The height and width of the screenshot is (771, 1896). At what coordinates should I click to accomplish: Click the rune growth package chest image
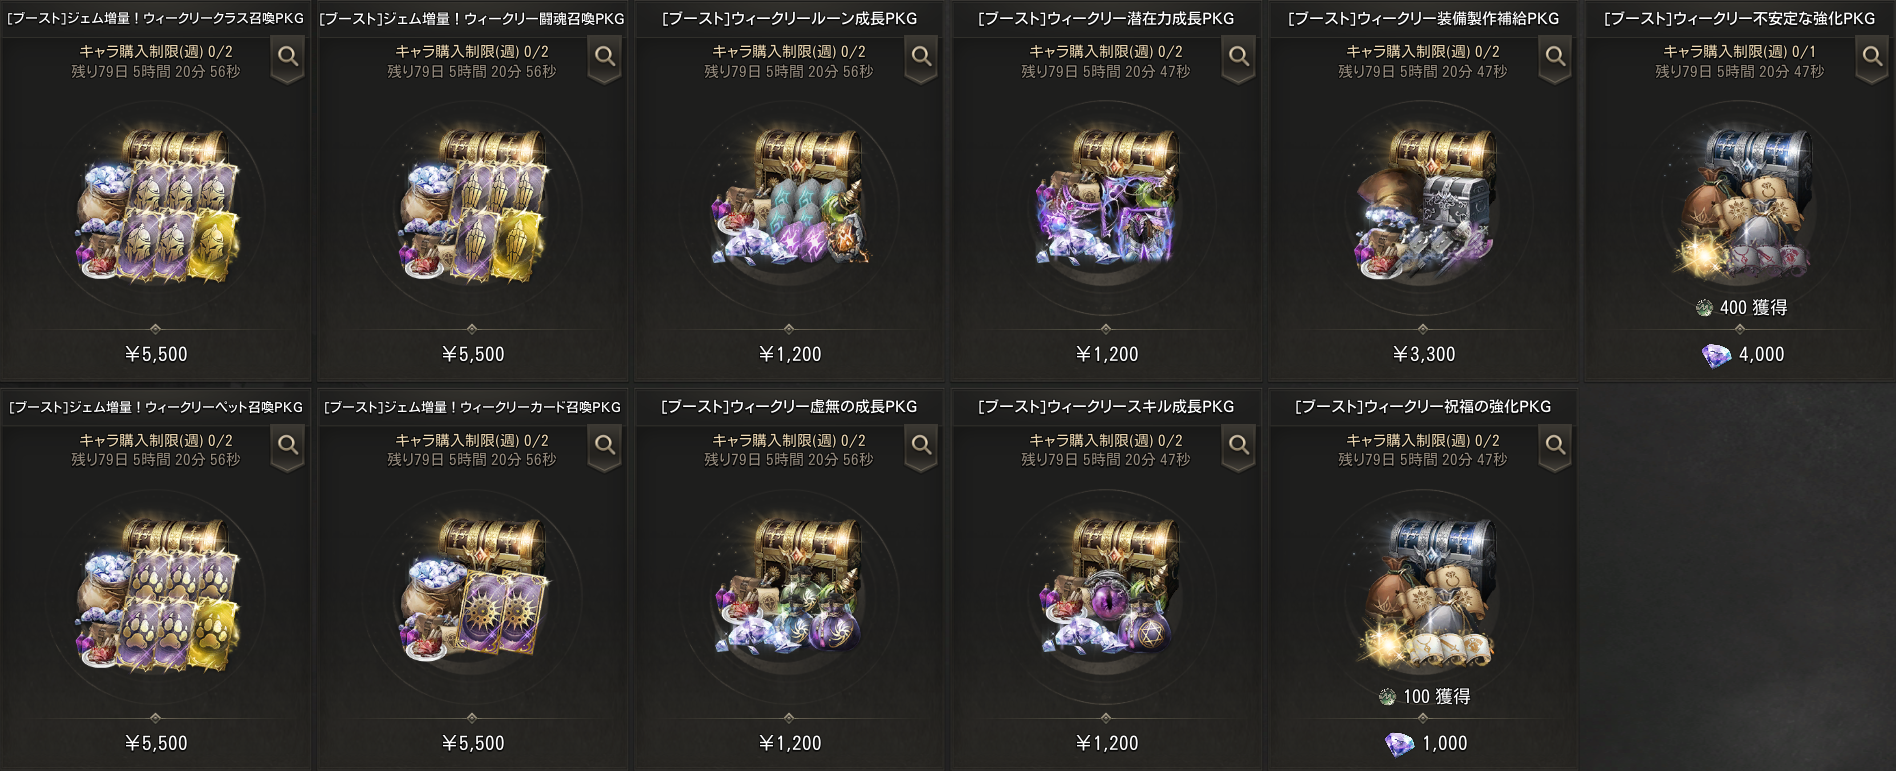[x=790, y=200]
